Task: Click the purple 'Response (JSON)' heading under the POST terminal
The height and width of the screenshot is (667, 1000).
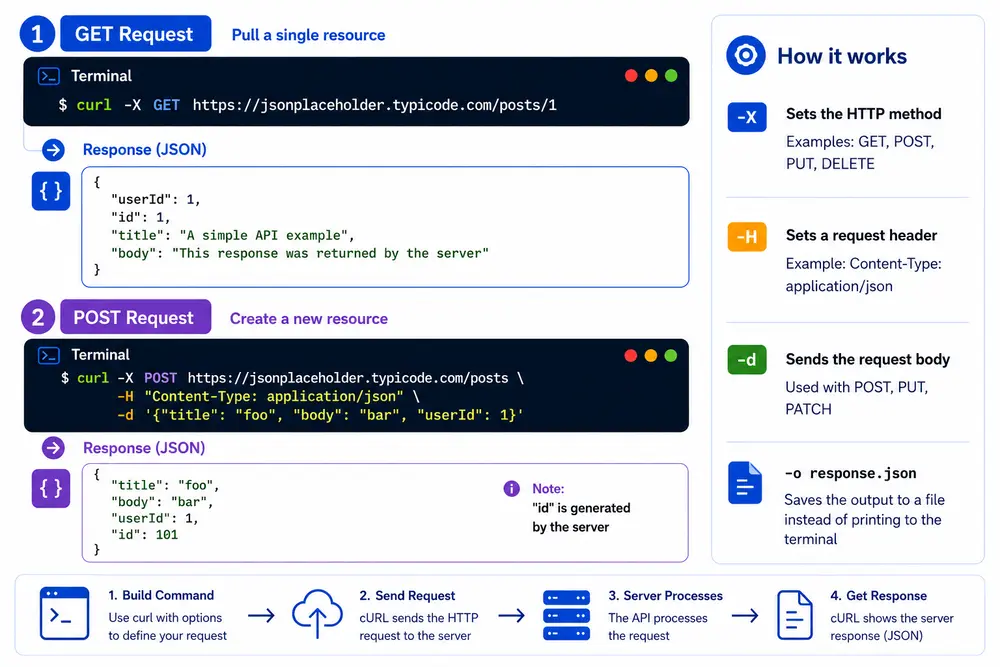Action: (144, 448)
